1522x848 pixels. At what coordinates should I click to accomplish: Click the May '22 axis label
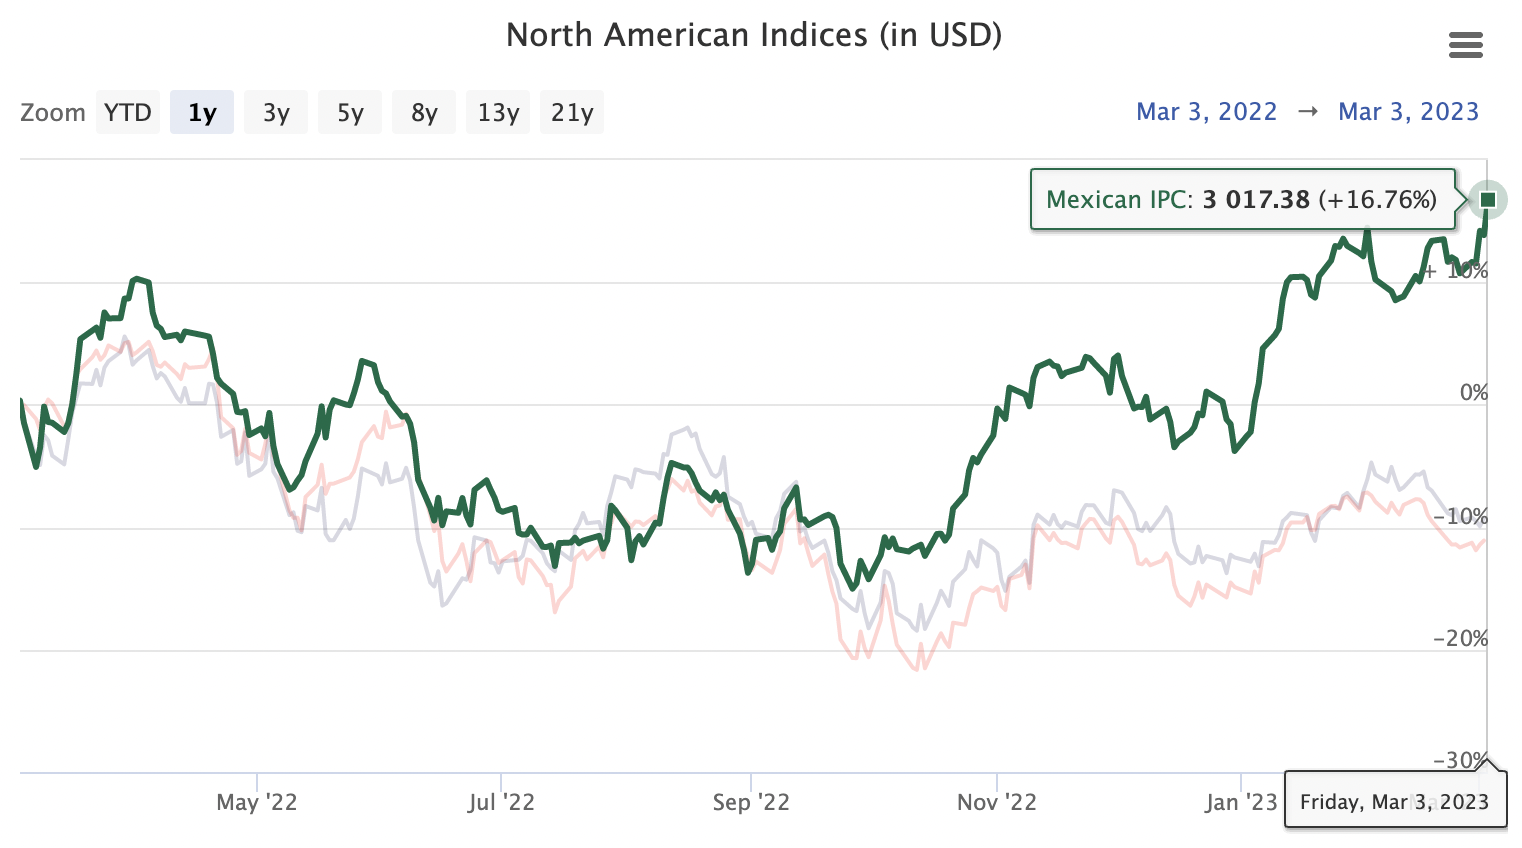(x=257, y=802)
